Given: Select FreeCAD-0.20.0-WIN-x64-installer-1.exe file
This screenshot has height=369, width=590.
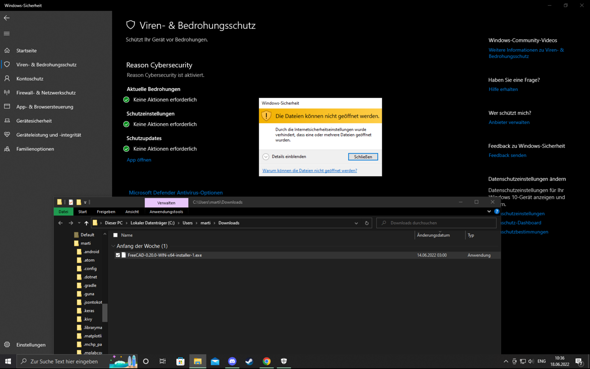Looking at the screenshot, I should 164,255.
